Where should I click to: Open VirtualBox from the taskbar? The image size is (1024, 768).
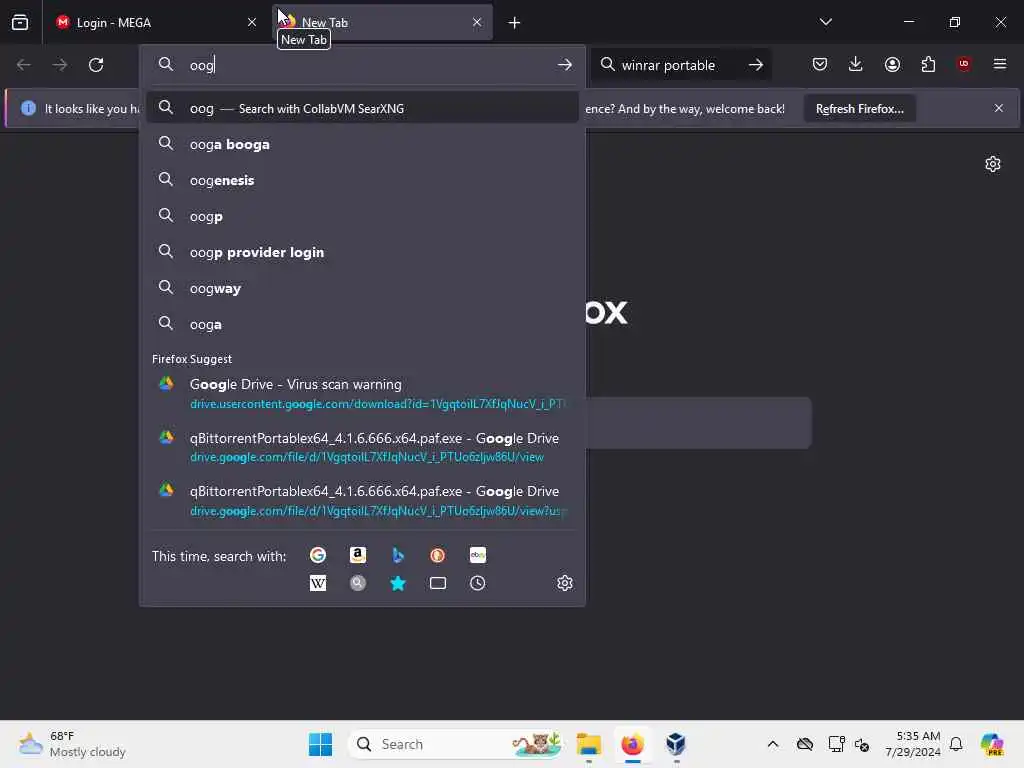(676, 744)
